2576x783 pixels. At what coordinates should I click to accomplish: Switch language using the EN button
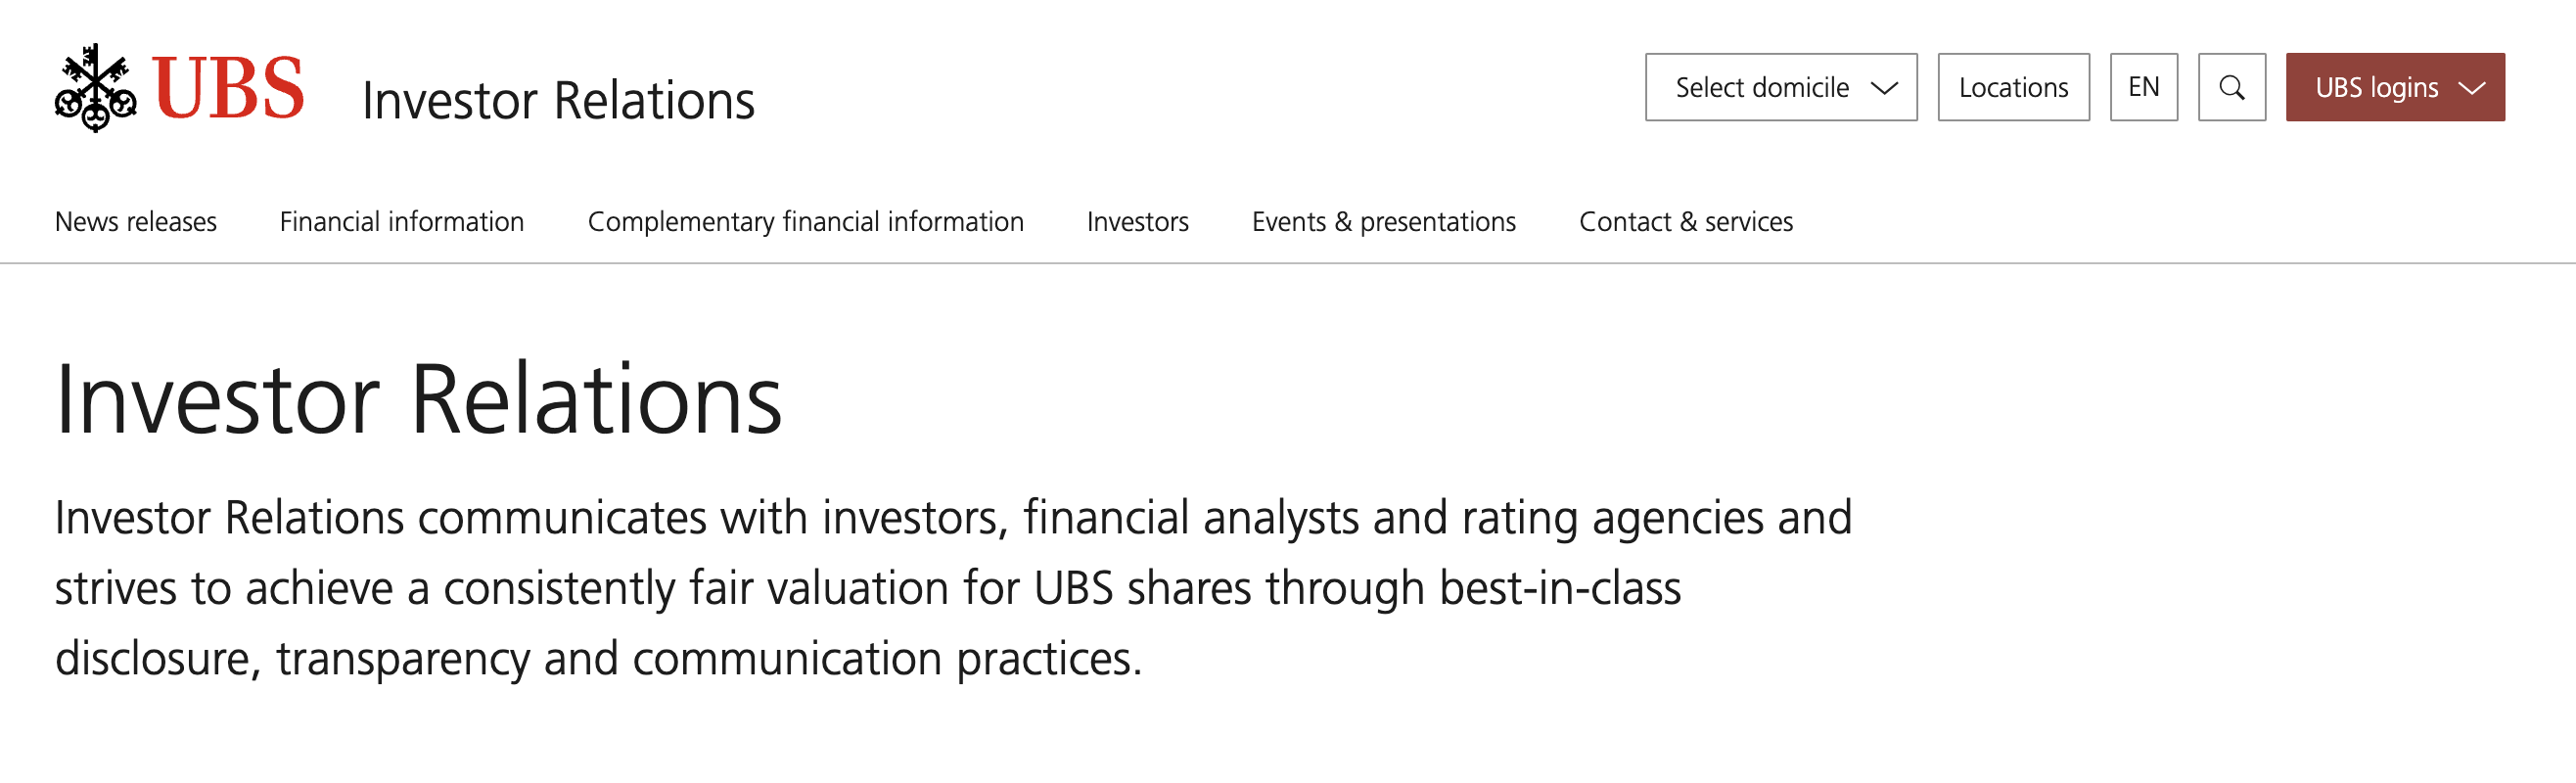2143,88
